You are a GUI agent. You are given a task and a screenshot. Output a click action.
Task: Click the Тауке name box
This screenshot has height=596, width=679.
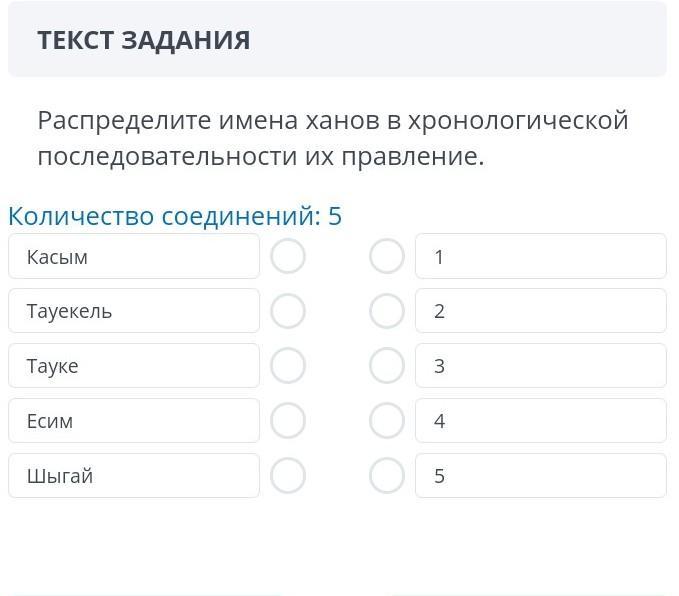(134, 366)
